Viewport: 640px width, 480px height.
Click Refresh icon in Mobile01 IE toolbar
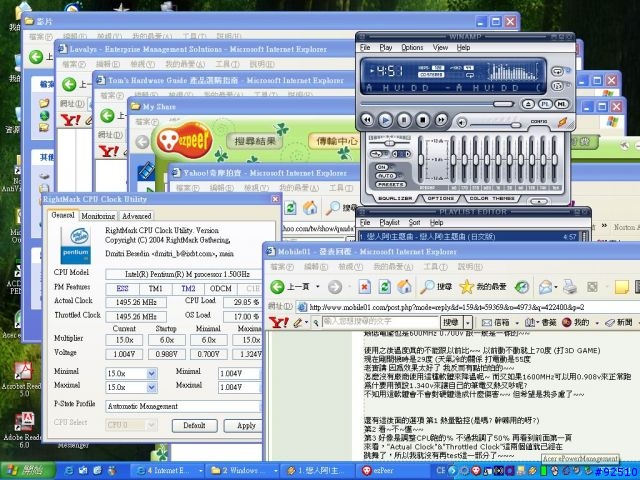[x=384, y=287]
